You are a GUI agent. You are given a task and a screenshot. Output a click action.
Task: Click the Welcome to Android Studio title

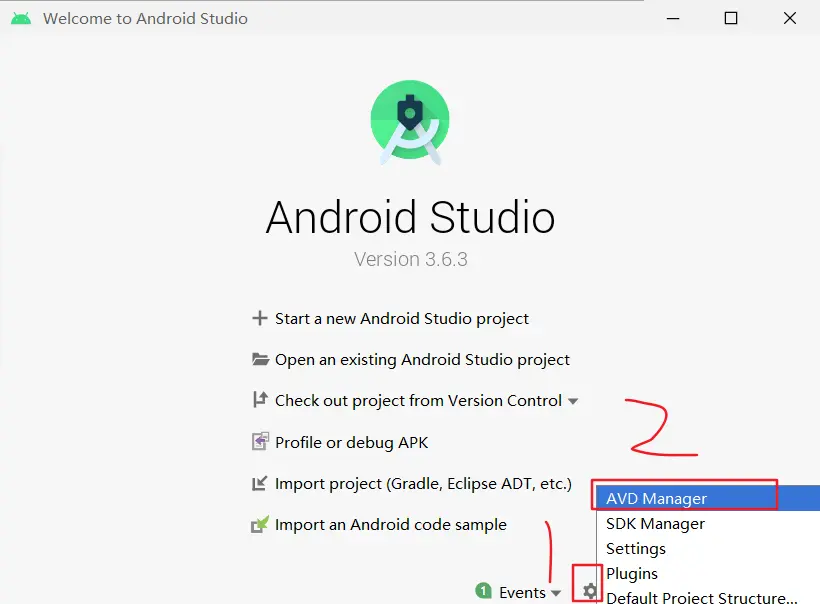145,19
